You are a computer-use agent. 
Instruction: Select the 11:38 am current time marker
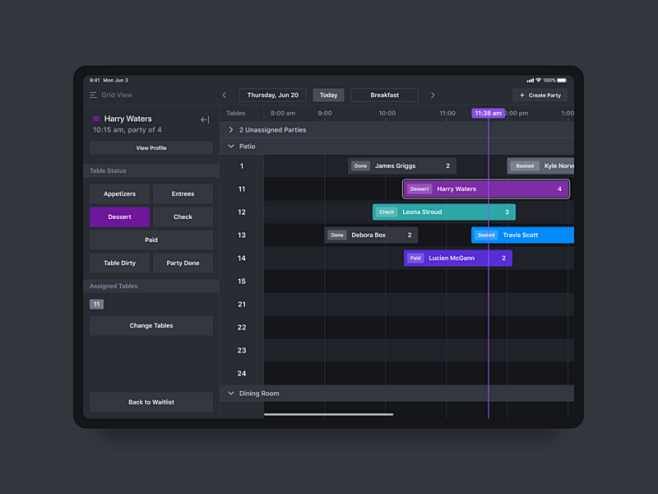click(x=488, y=113)
